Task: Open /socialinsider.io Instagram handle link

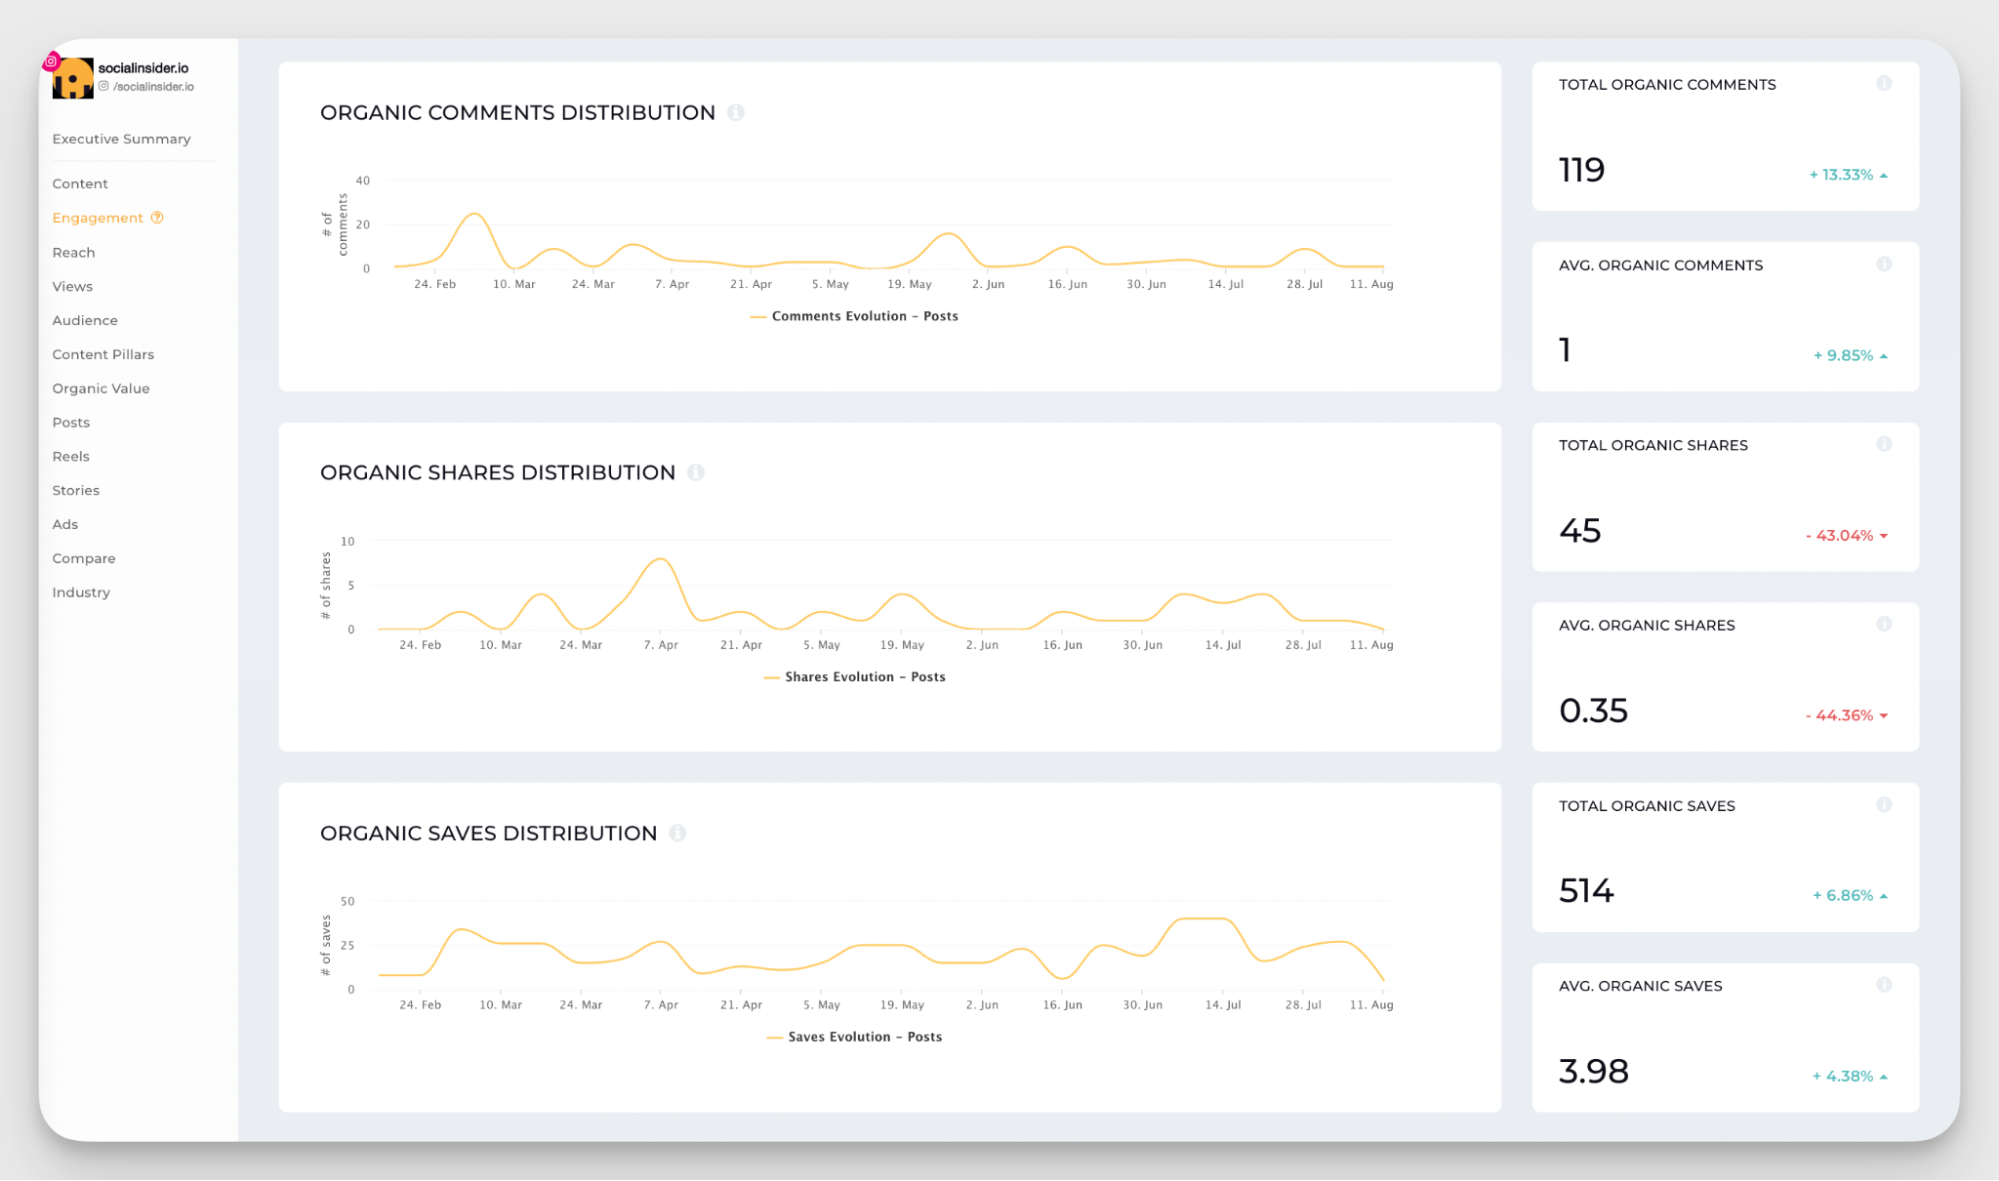Action: 153,87
